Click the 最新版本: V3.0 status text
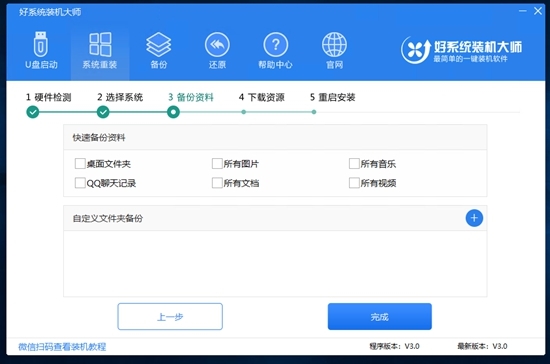550x364 pixels. coord(482,346)
